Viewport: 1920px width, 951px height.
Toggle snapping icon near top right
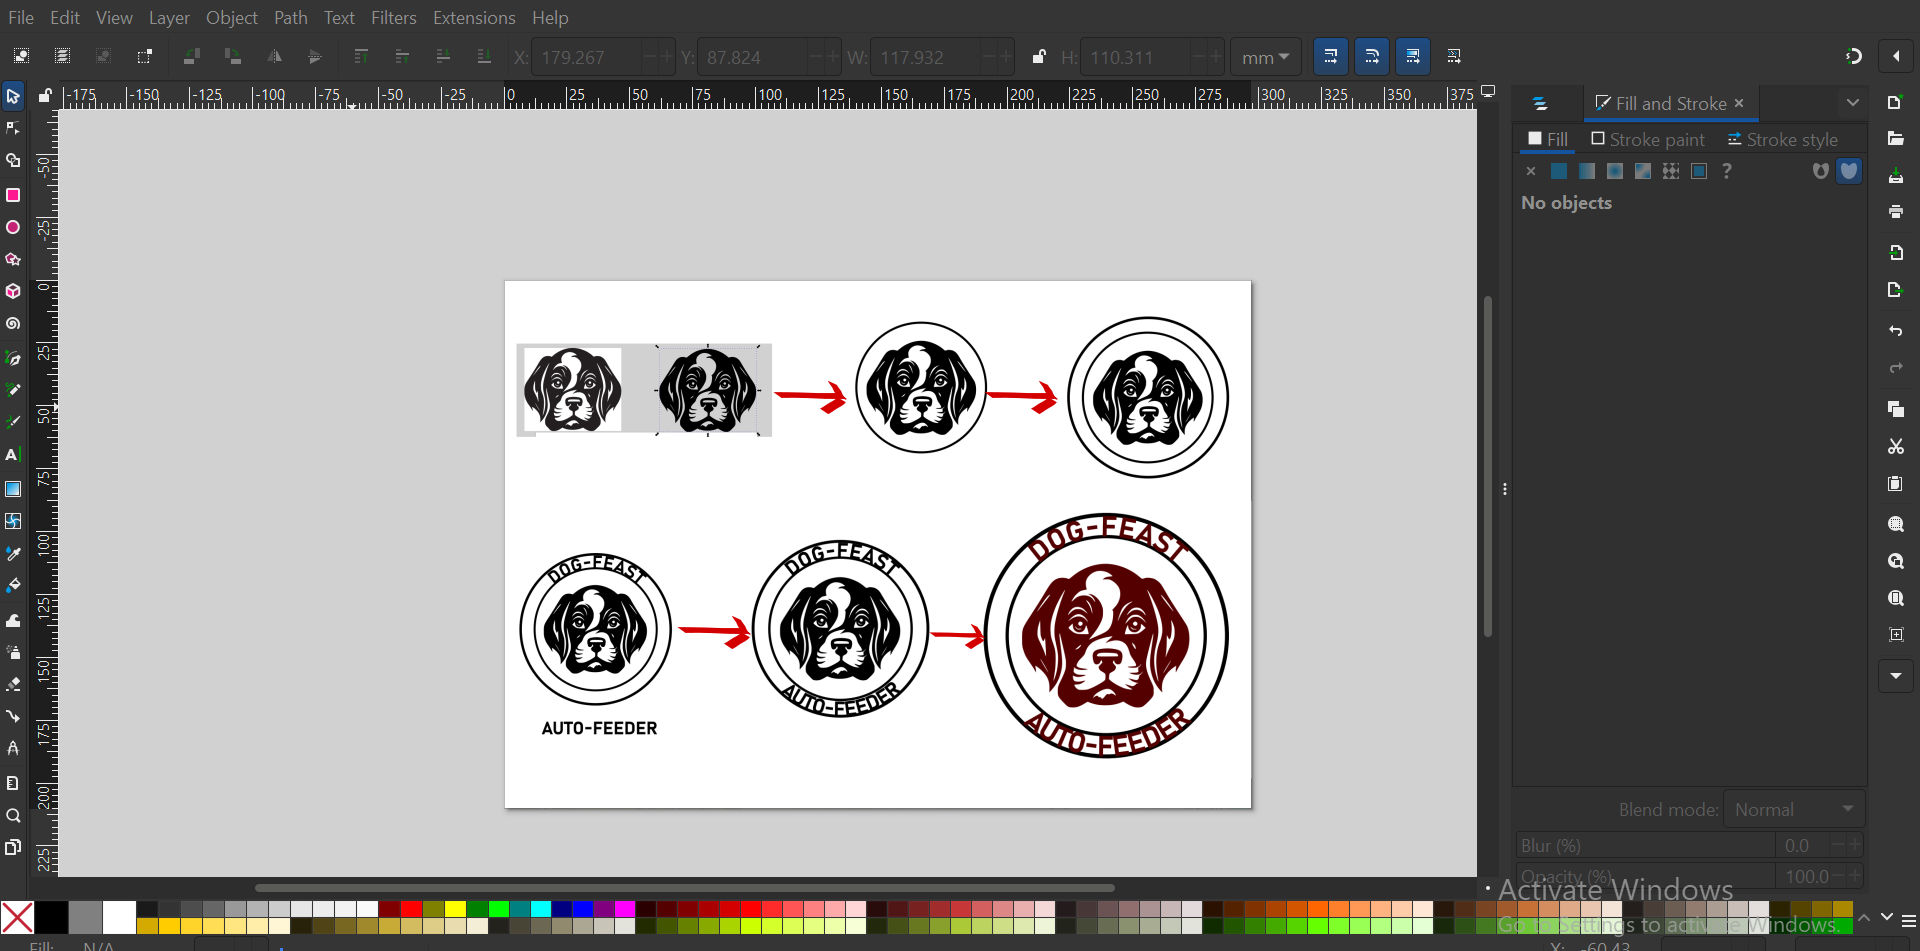pyautogui.click(x=1853, y=56)
